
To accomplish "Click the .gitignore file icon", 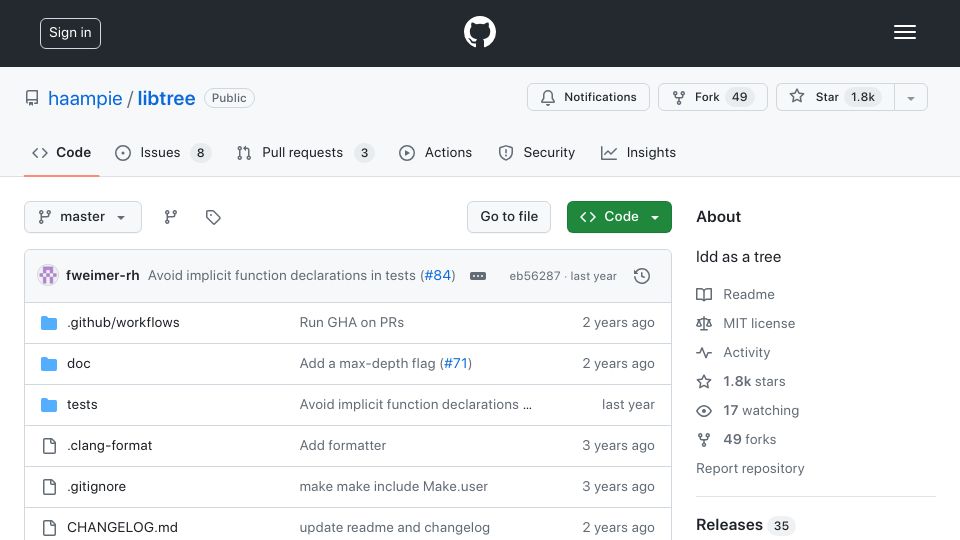I will (49, 487).
